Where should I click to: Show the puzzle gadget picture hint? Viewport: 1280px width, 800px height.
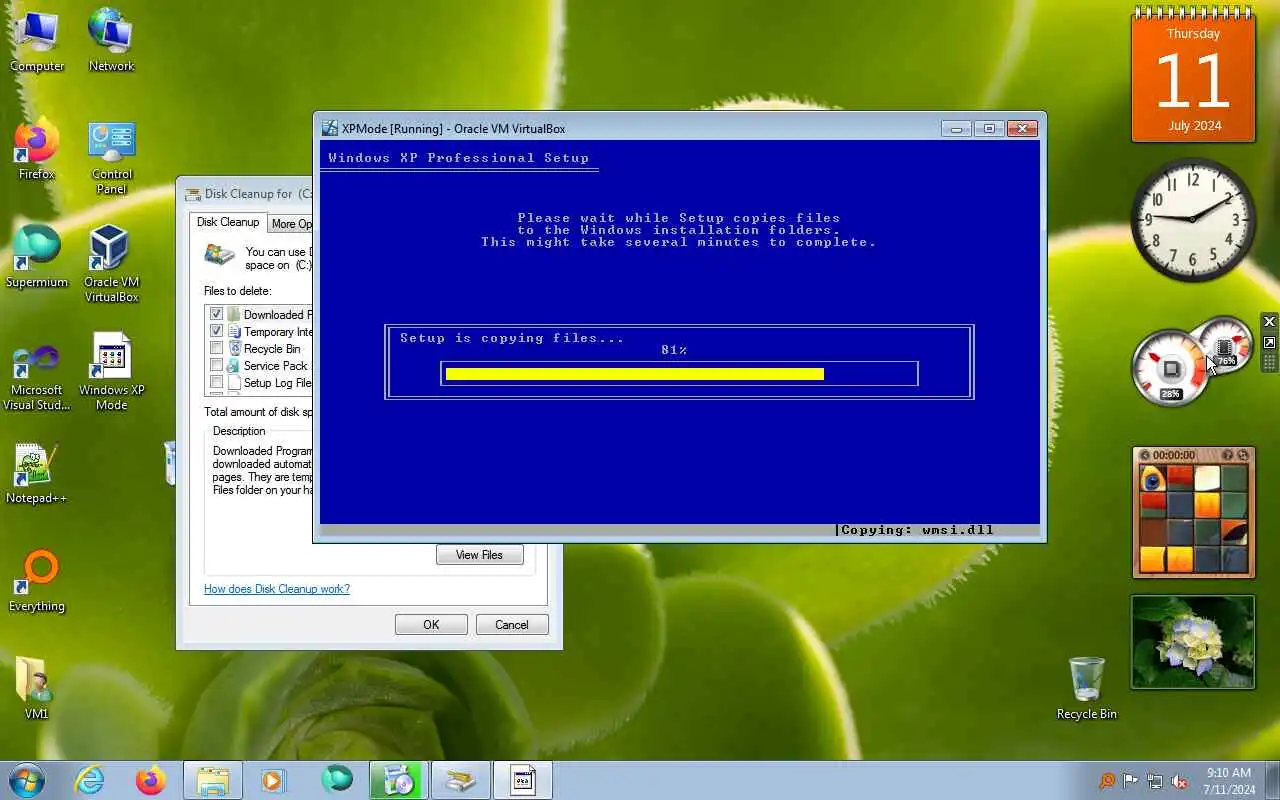tap(1227, 455)
